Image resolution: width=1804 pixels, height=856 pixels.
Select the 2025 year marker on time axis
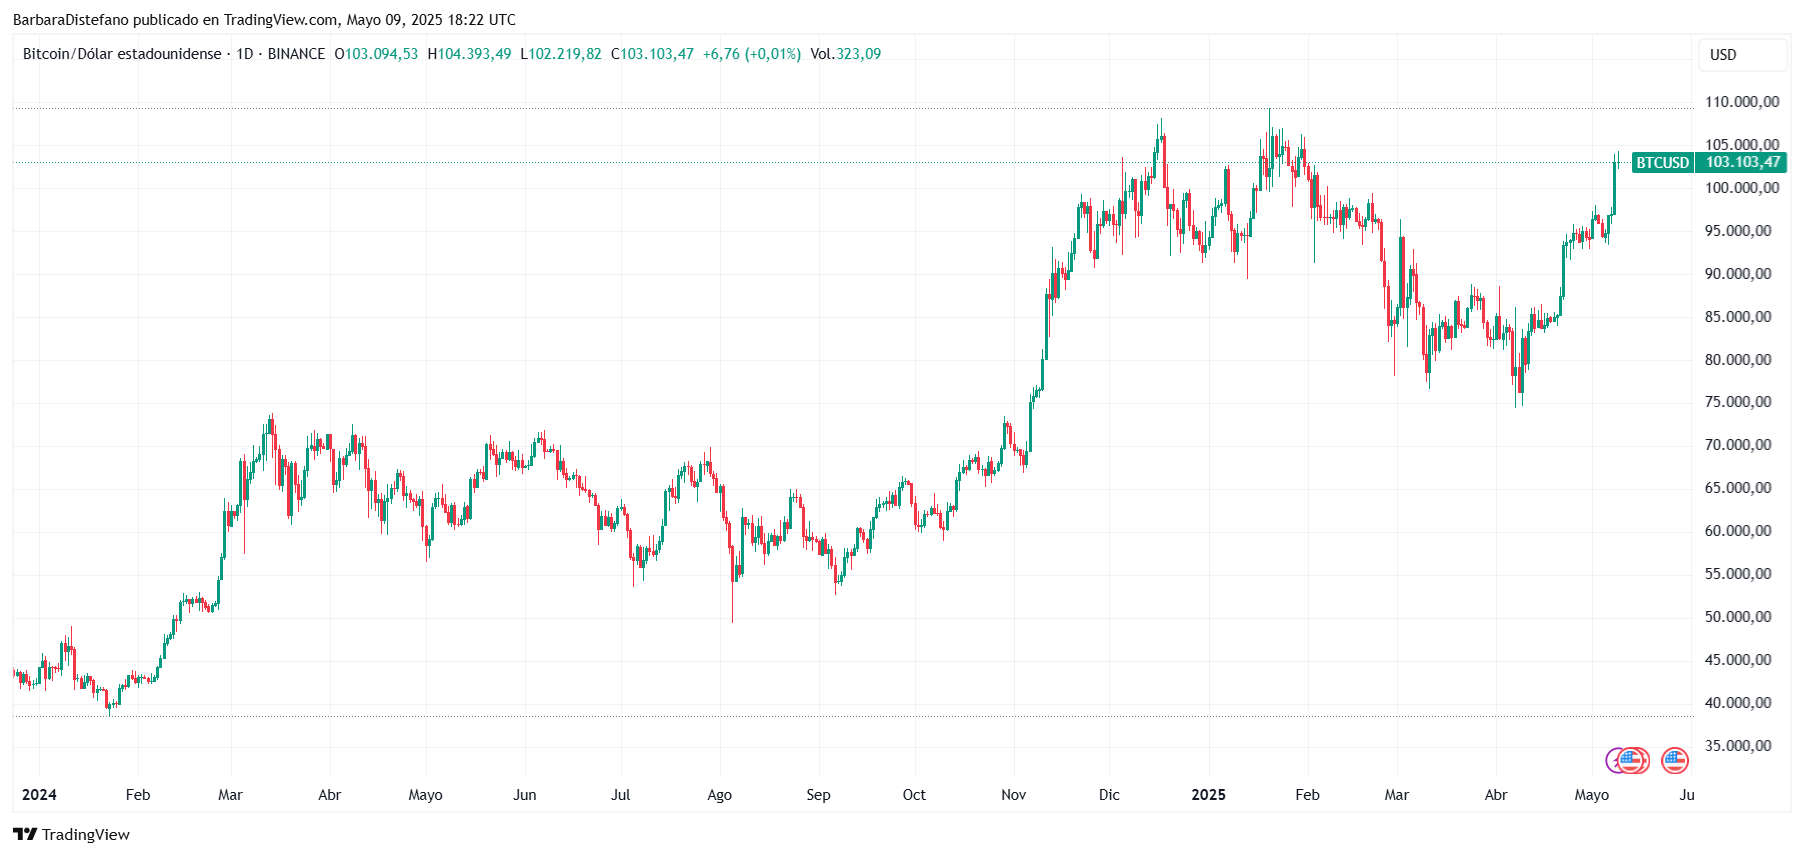(x=1208, y=795)
